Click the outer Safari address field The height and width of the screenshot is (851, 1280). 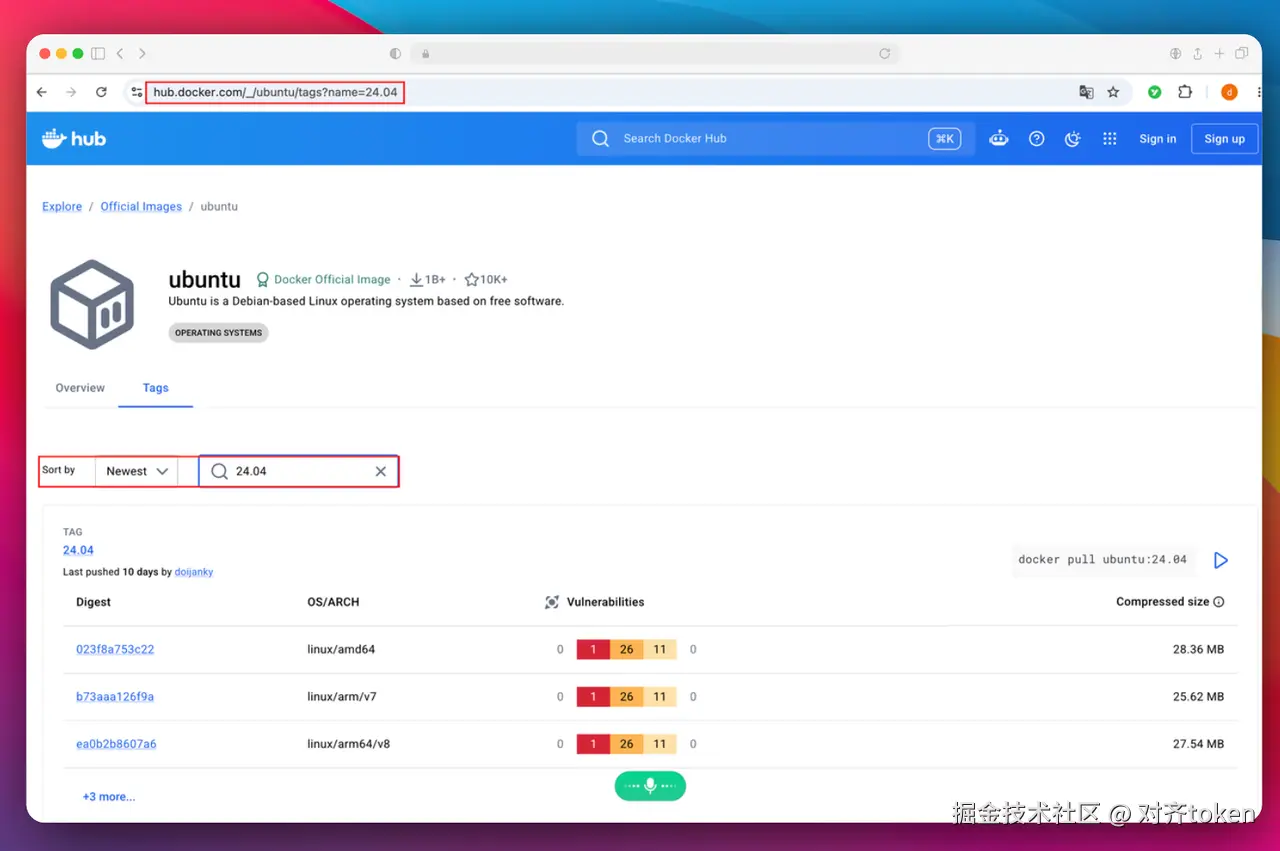click(655, 53)
